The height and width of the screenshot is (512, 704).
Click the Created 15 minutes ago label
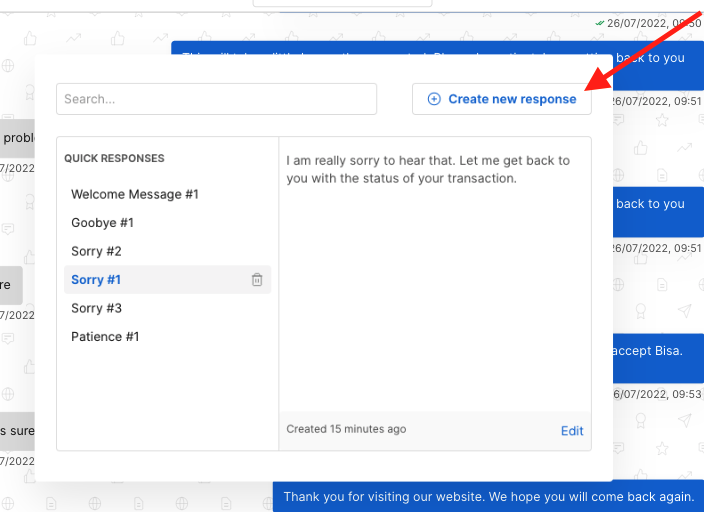(346, 429)
